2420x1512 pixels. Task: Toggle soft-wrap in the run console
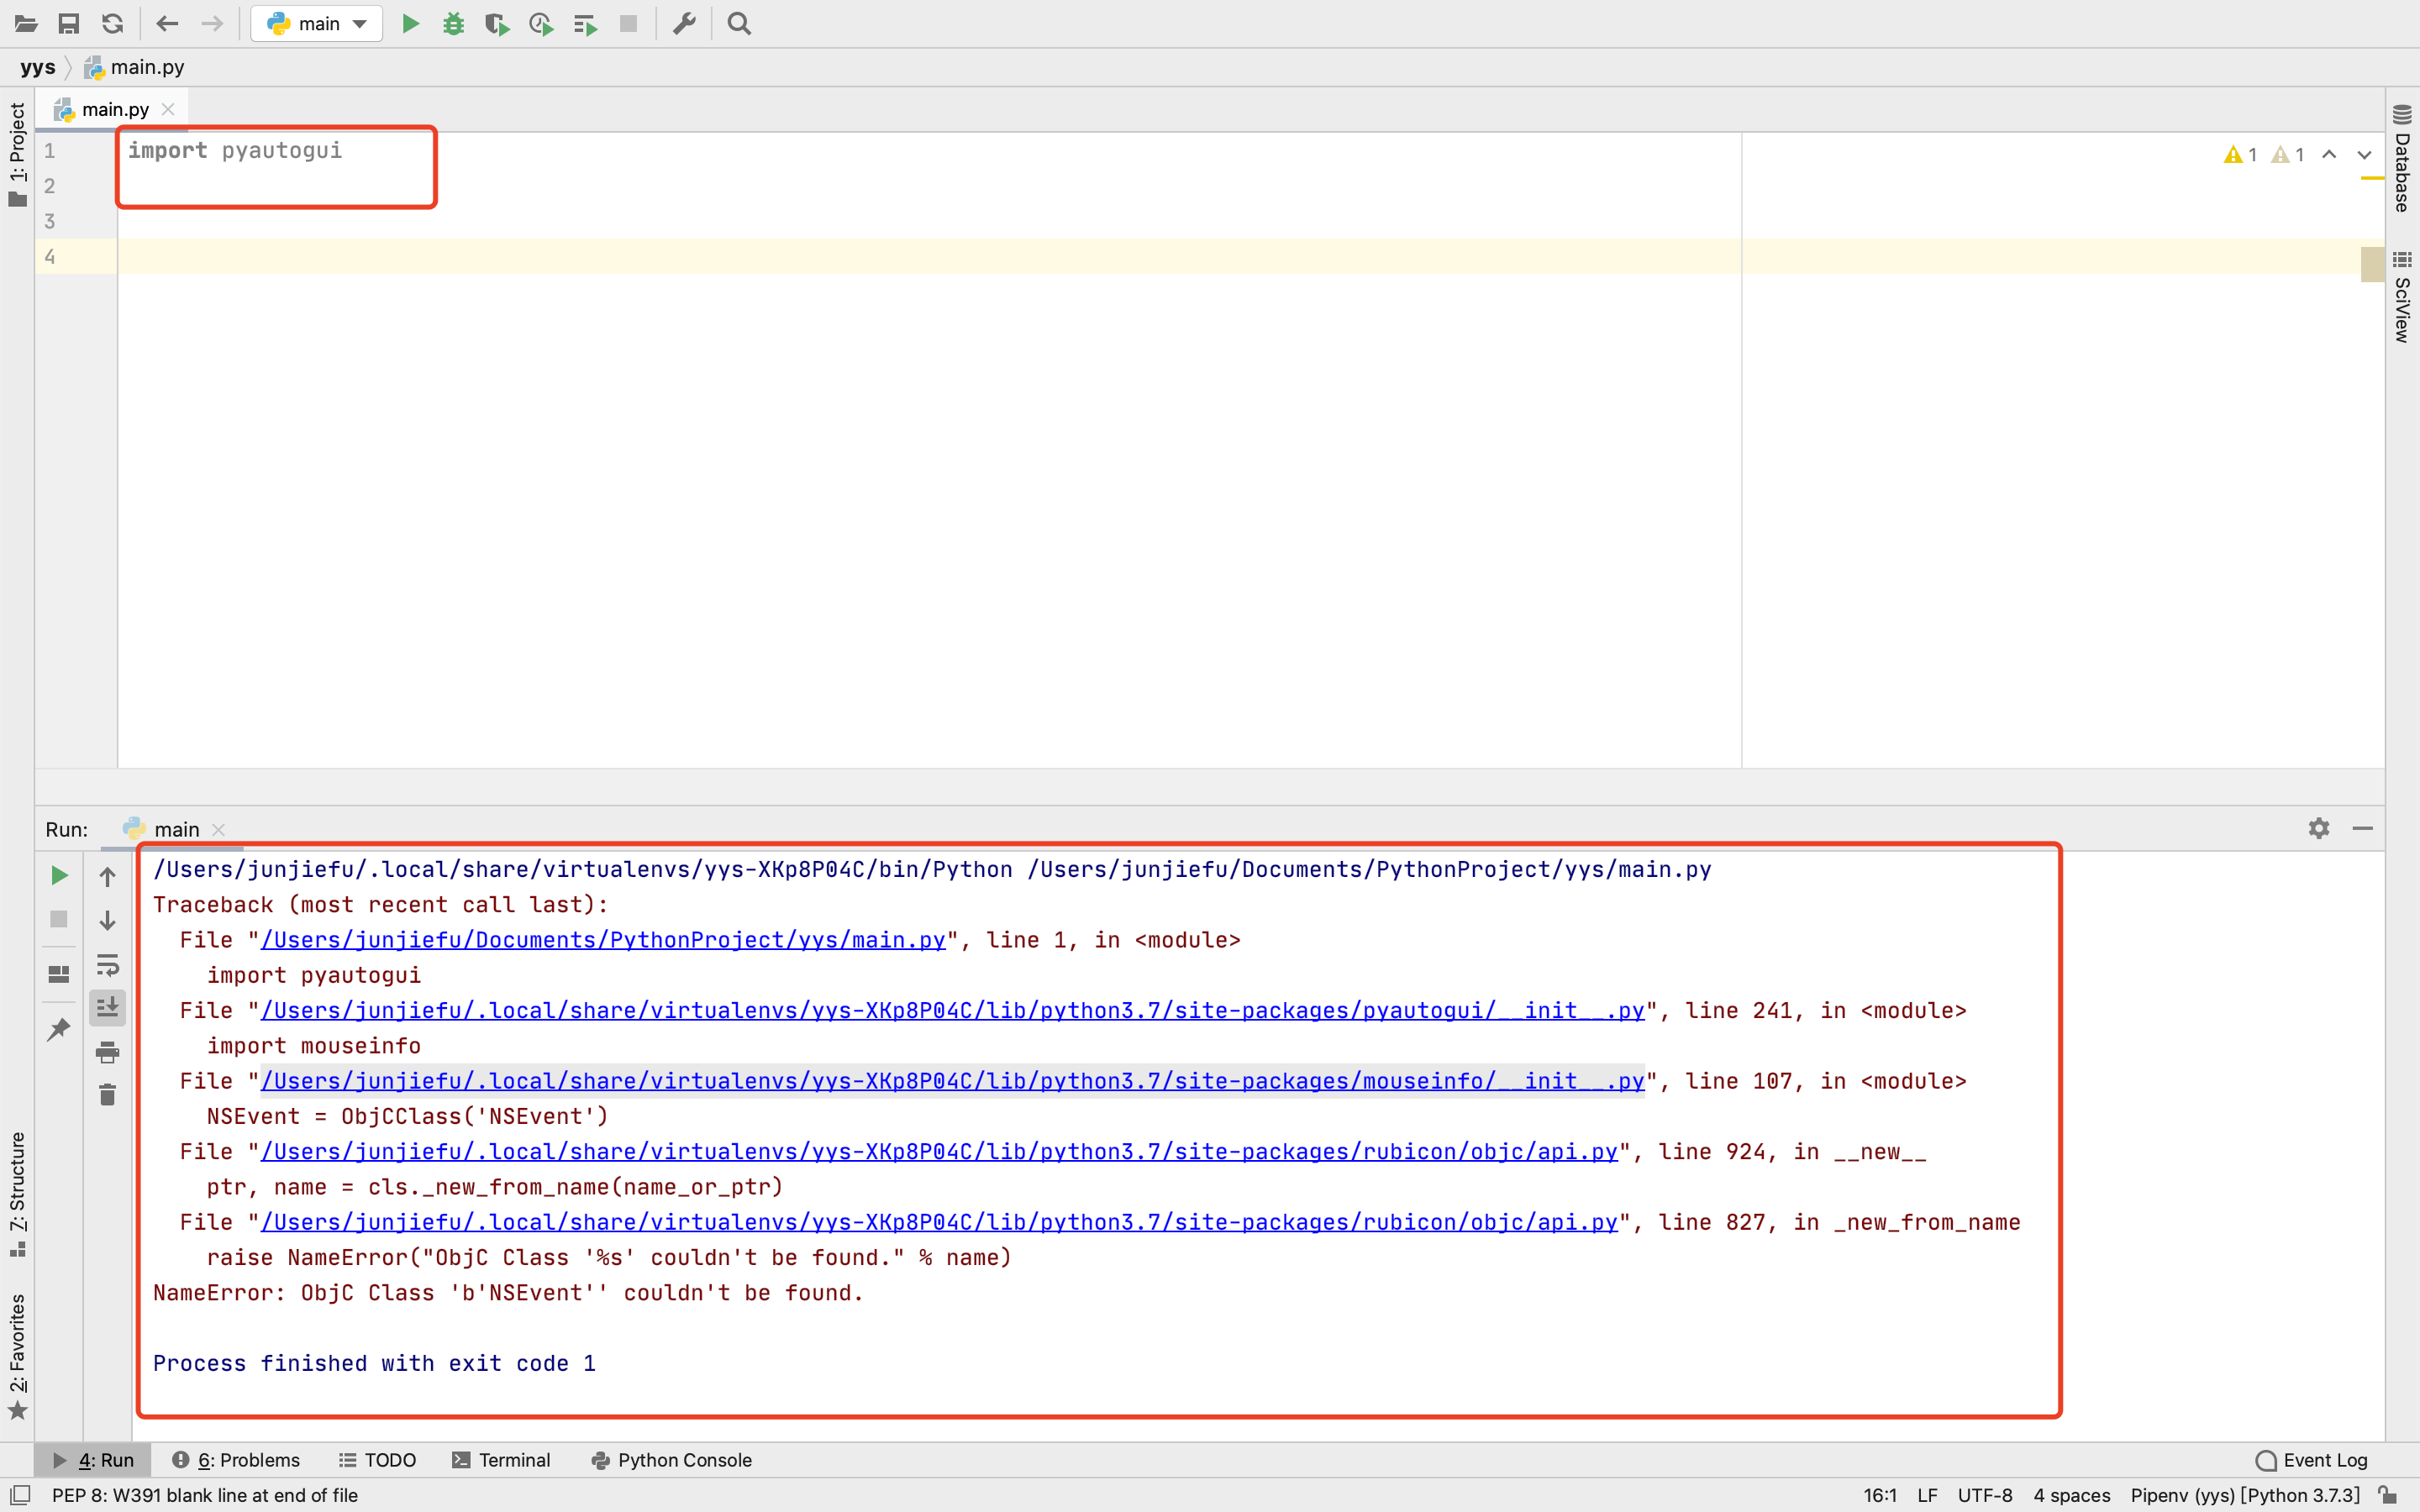tap(107, 965)
